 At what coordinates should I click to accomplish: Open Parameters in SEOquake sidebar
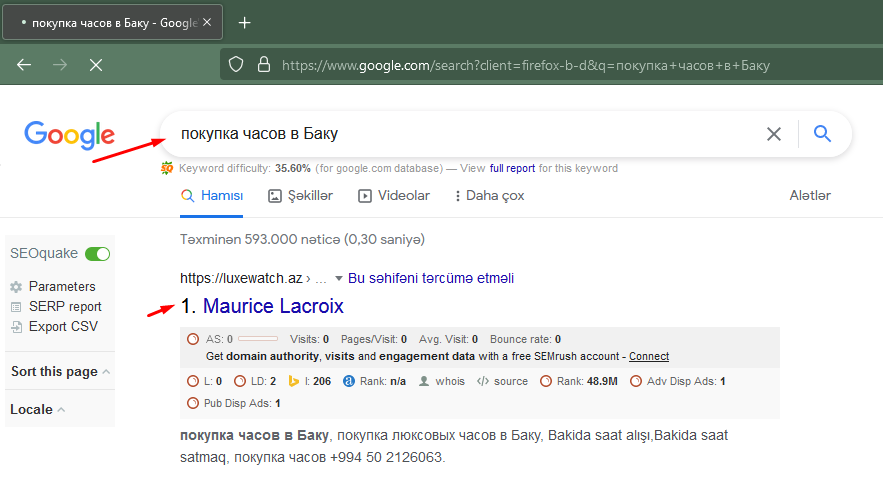coord(62,287)
